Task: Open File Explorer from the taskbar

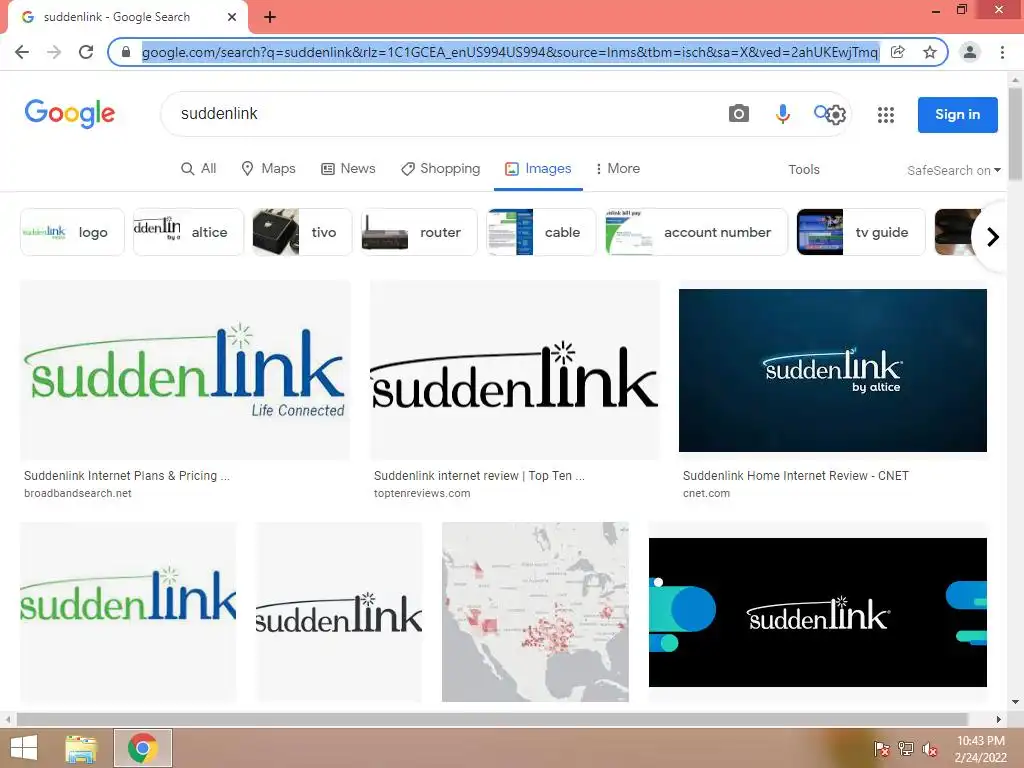Action: click(x=81, y=748)
